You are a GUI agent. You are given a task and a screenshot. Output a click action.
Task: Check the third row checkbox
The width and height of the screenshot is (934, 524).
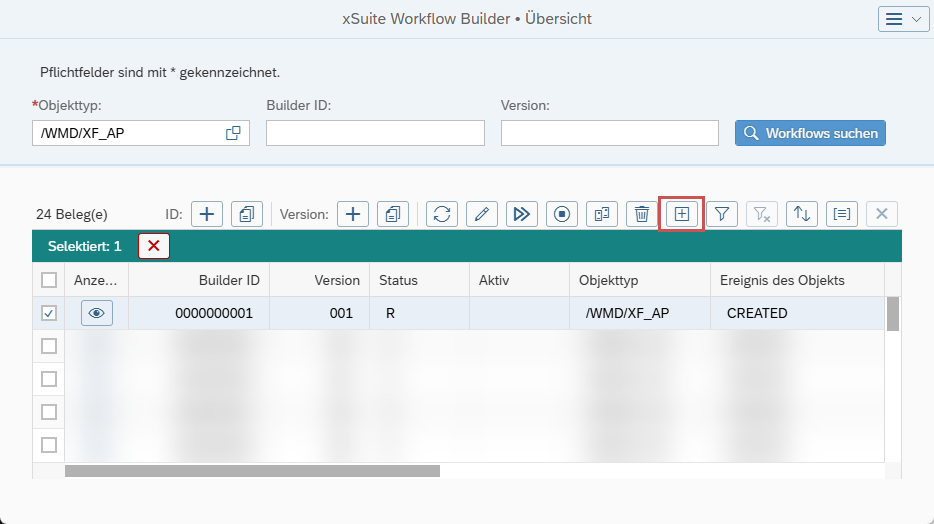pyautogui.click(x=49, y=379)
